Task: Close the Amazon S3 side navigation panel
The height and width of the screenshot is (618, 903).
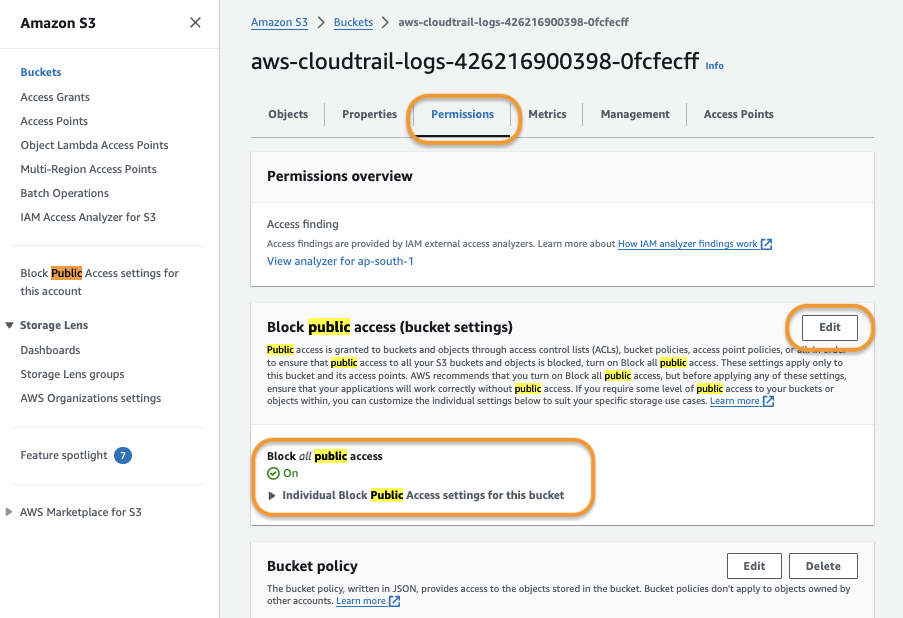Action: click(195, 22)
